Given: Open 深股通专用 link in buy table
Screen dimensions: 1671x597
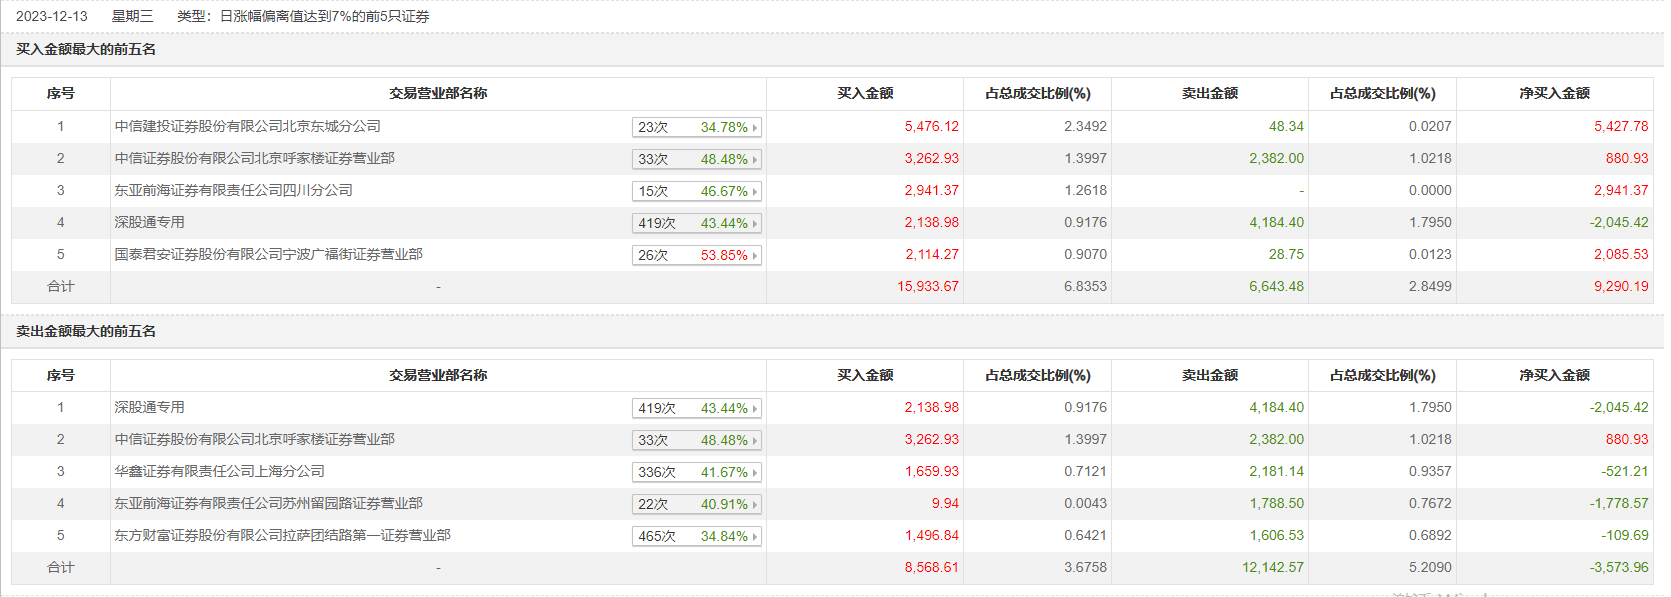Looking at the screenshot, I should pyautogui.click(x=149, y=222).
